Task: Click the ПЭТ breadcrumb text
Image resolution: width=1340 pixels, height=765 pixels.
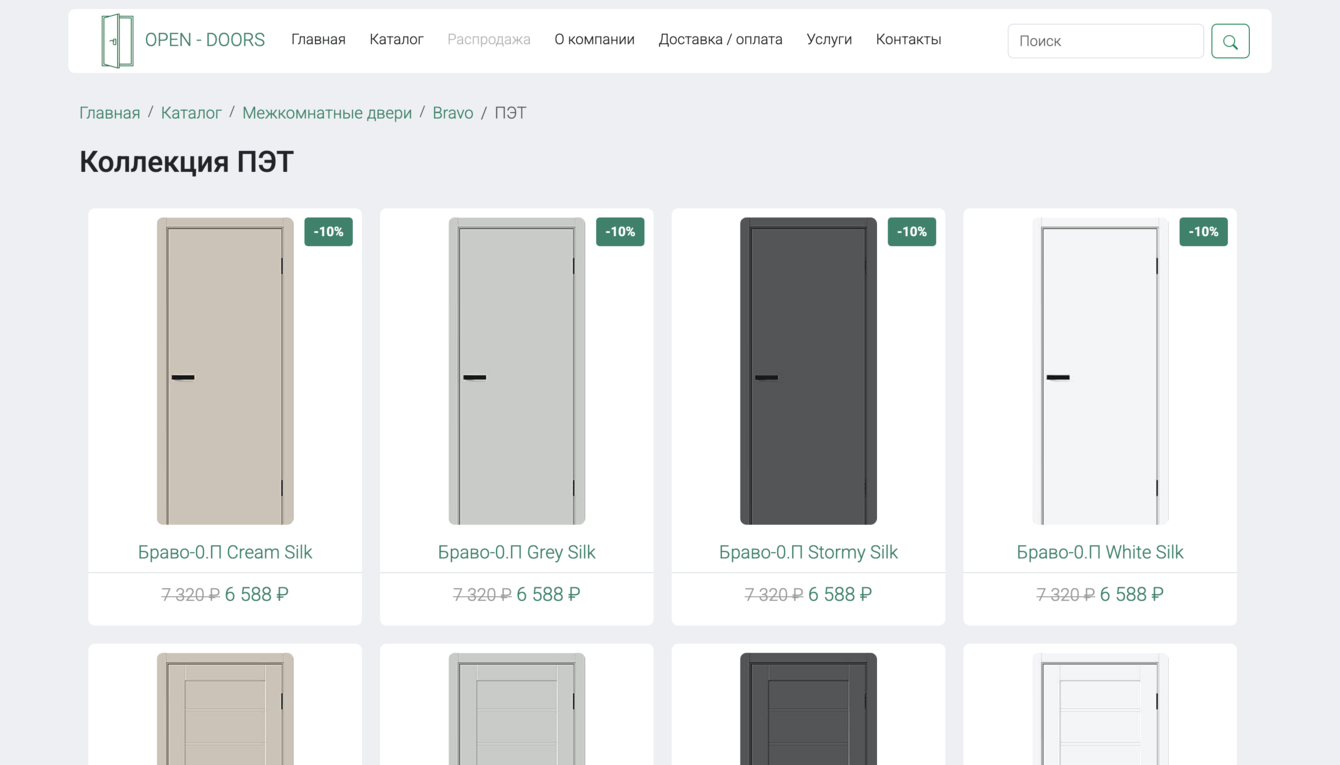Action: coord(510,113)
